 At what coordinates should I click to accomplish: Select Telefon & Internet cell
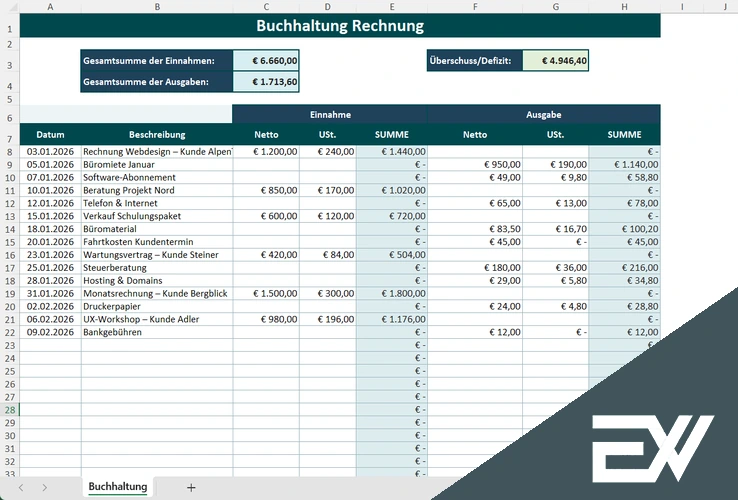click(157, 203)
